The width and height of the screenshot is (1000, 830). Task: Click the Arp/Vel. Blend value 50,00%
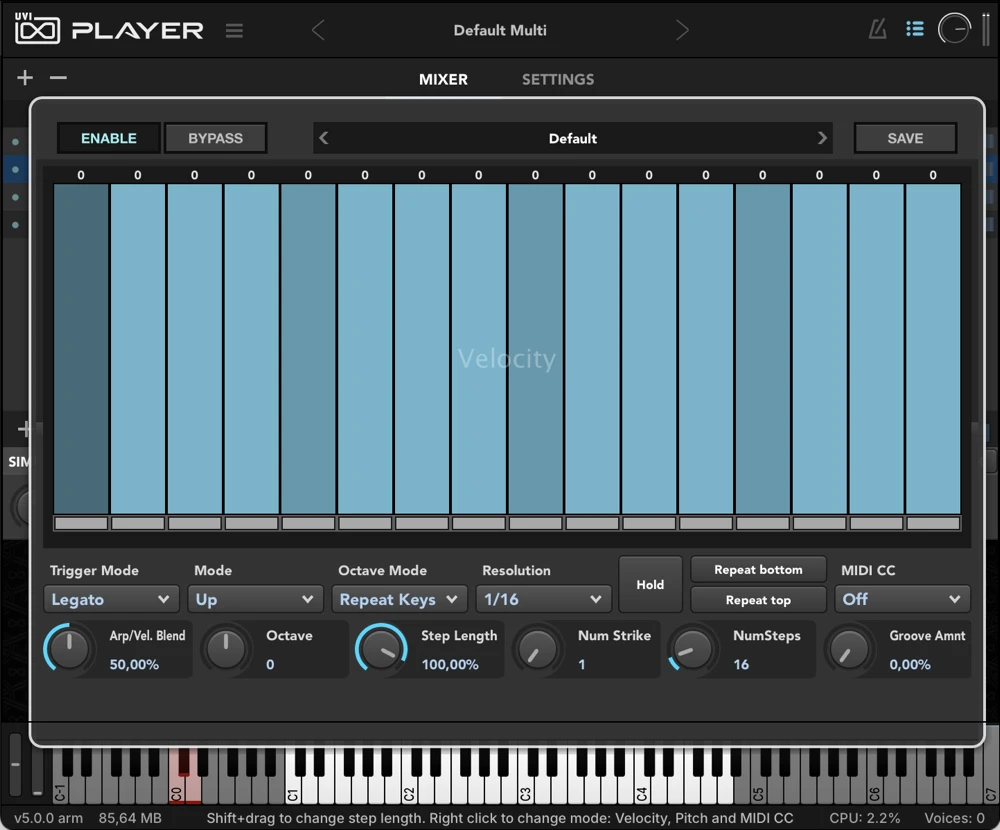134,664
